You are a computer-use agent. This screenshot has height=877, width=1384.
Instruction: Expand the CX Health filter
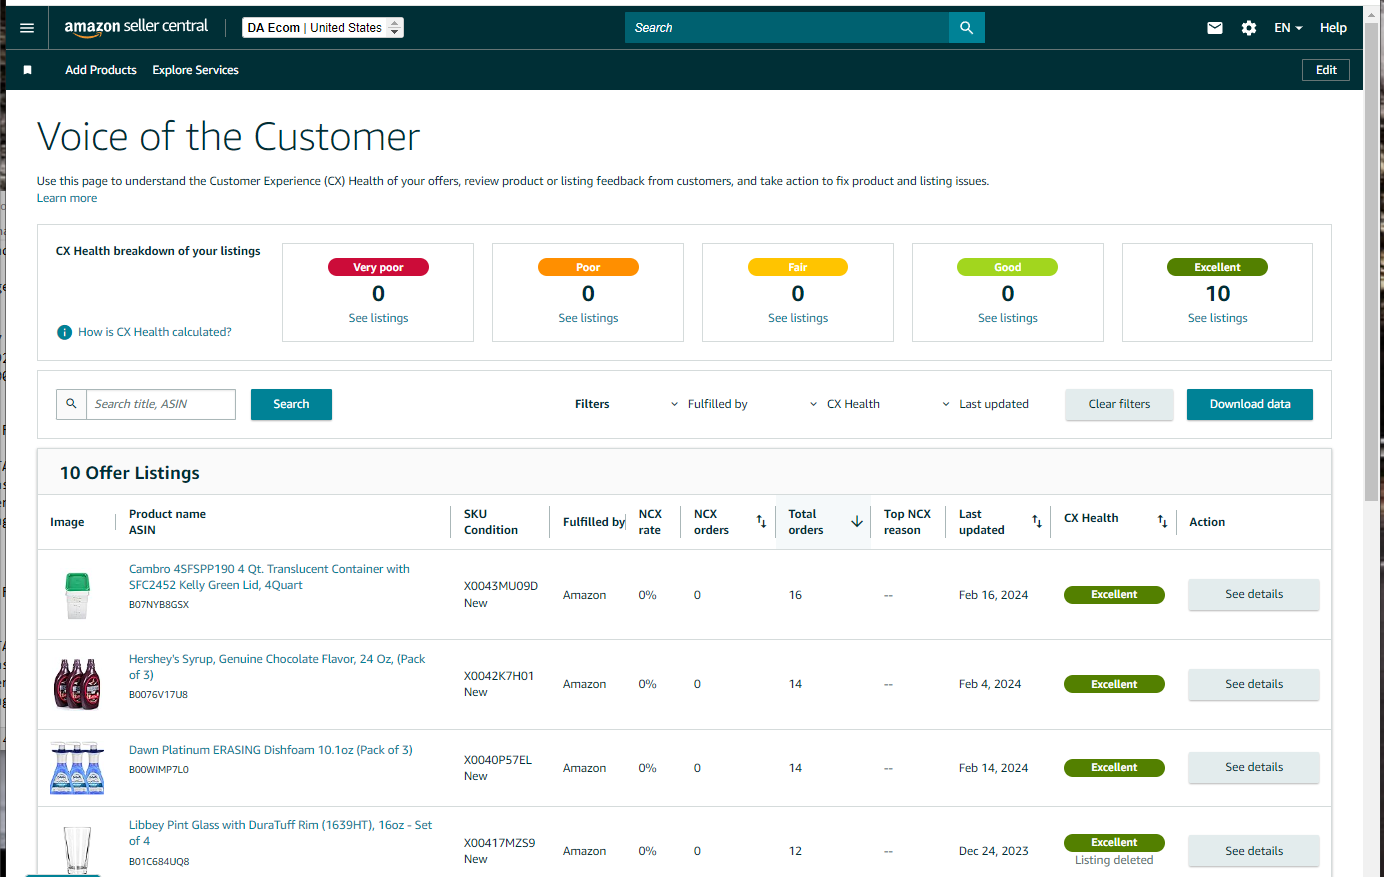pyautogui.click(x=844, y=404)
